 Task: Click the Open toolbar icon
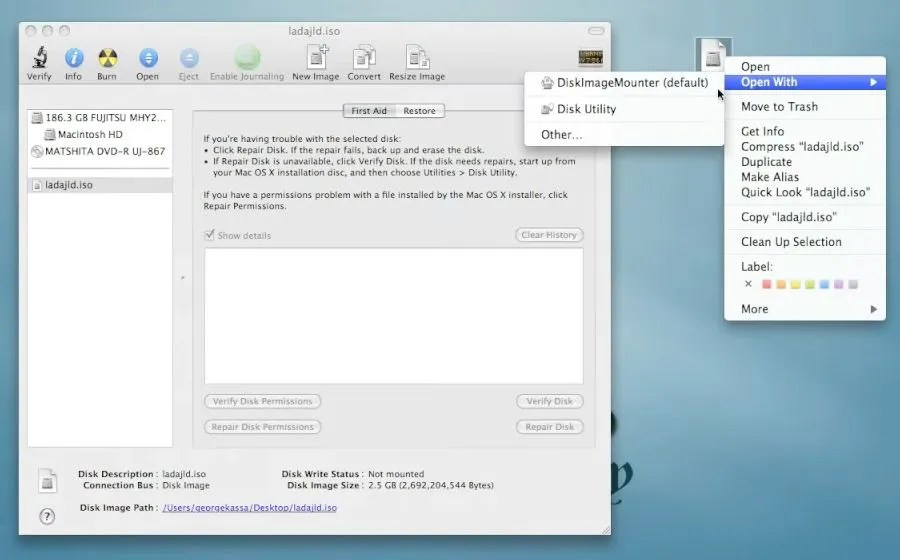tap(148, 57)
